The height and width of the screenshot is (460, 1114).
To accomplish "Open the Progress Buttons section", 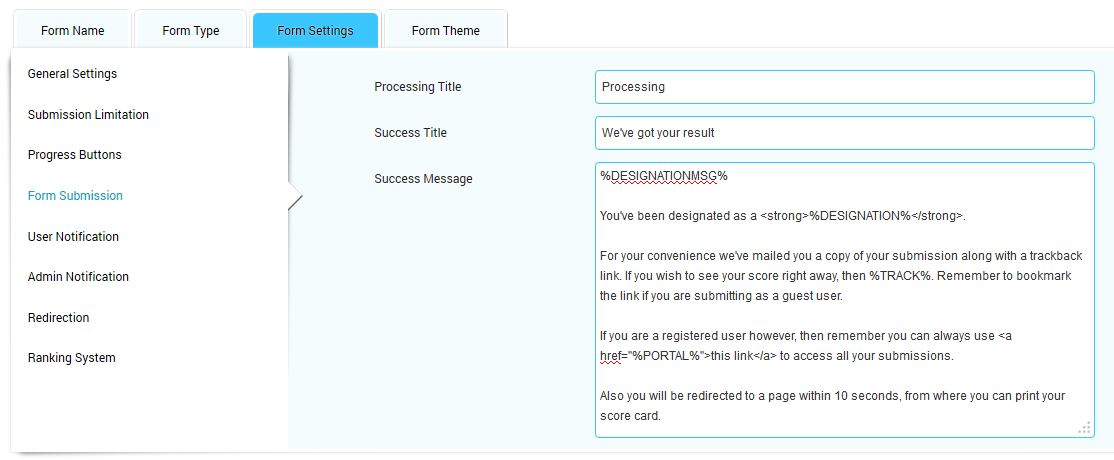I will tap(74, 155).
